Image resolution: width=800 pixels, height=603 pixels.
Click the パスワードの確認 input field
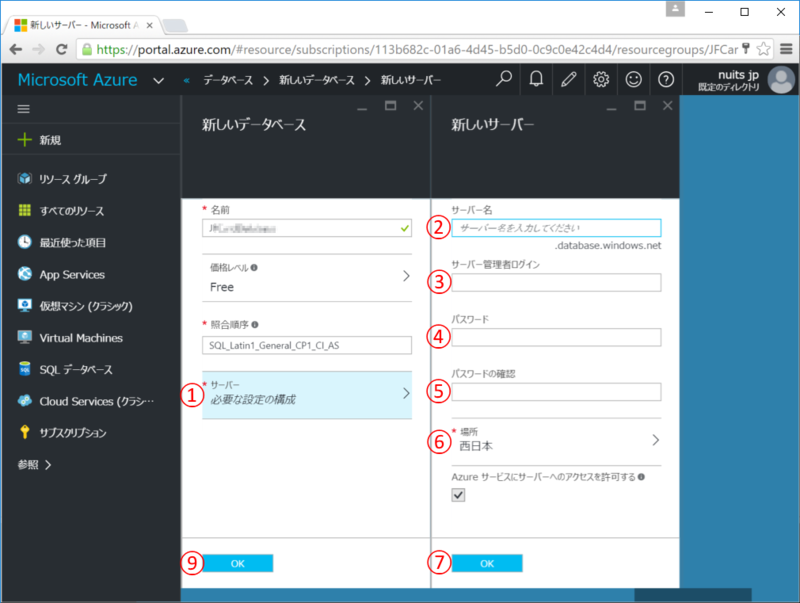tap(556, 391)
